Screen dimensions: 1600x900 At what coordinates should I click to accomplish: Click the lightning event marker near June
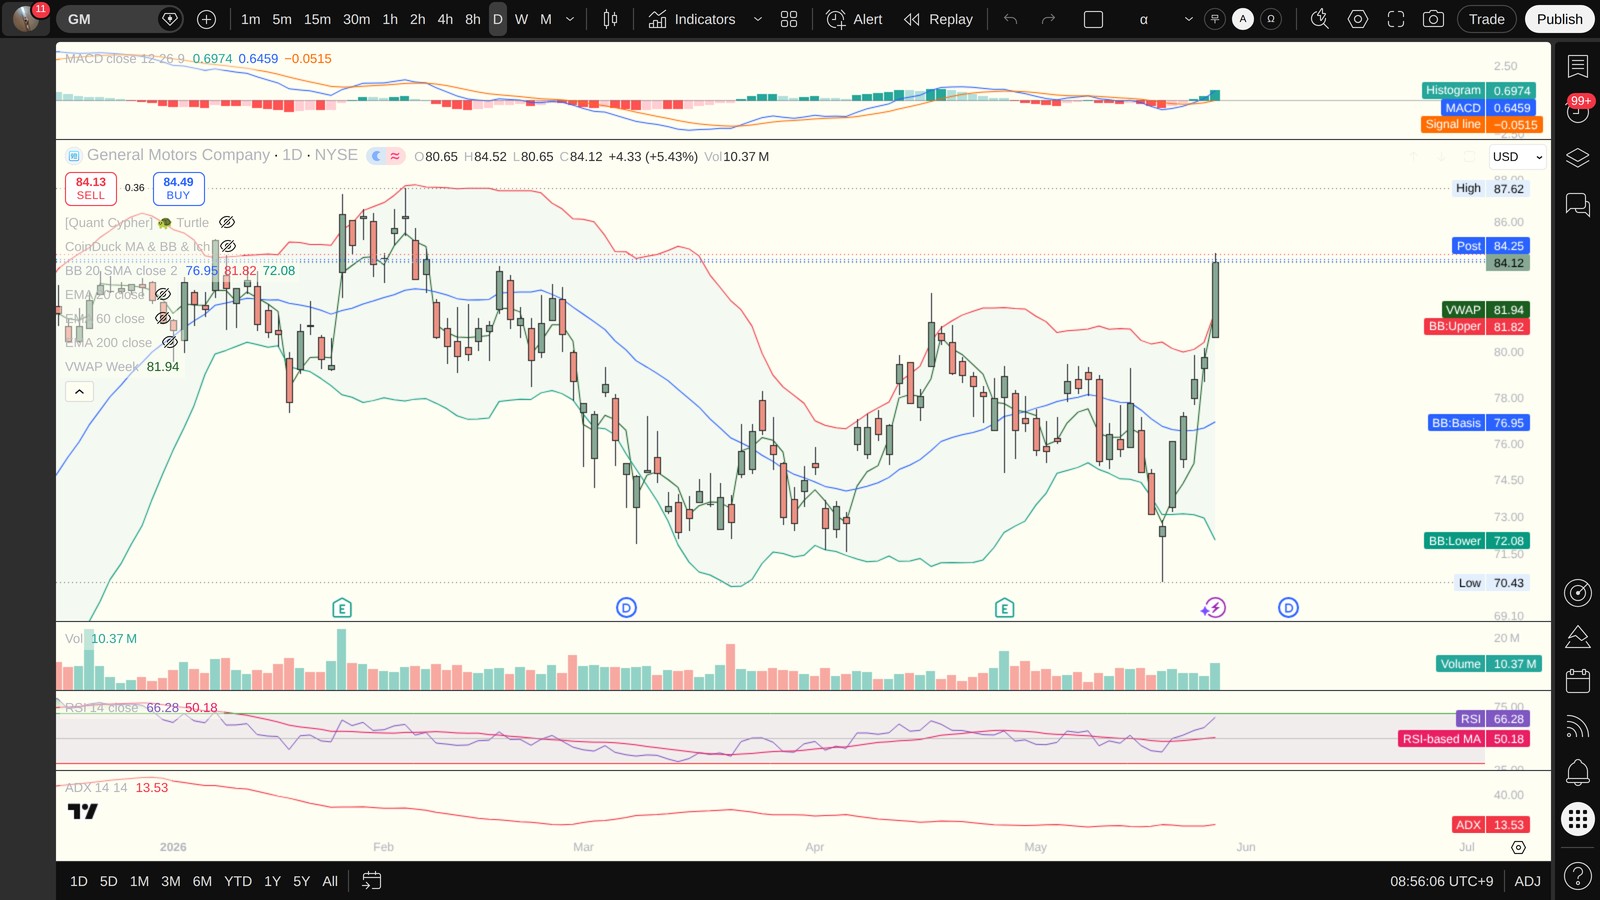point(1214,608)
